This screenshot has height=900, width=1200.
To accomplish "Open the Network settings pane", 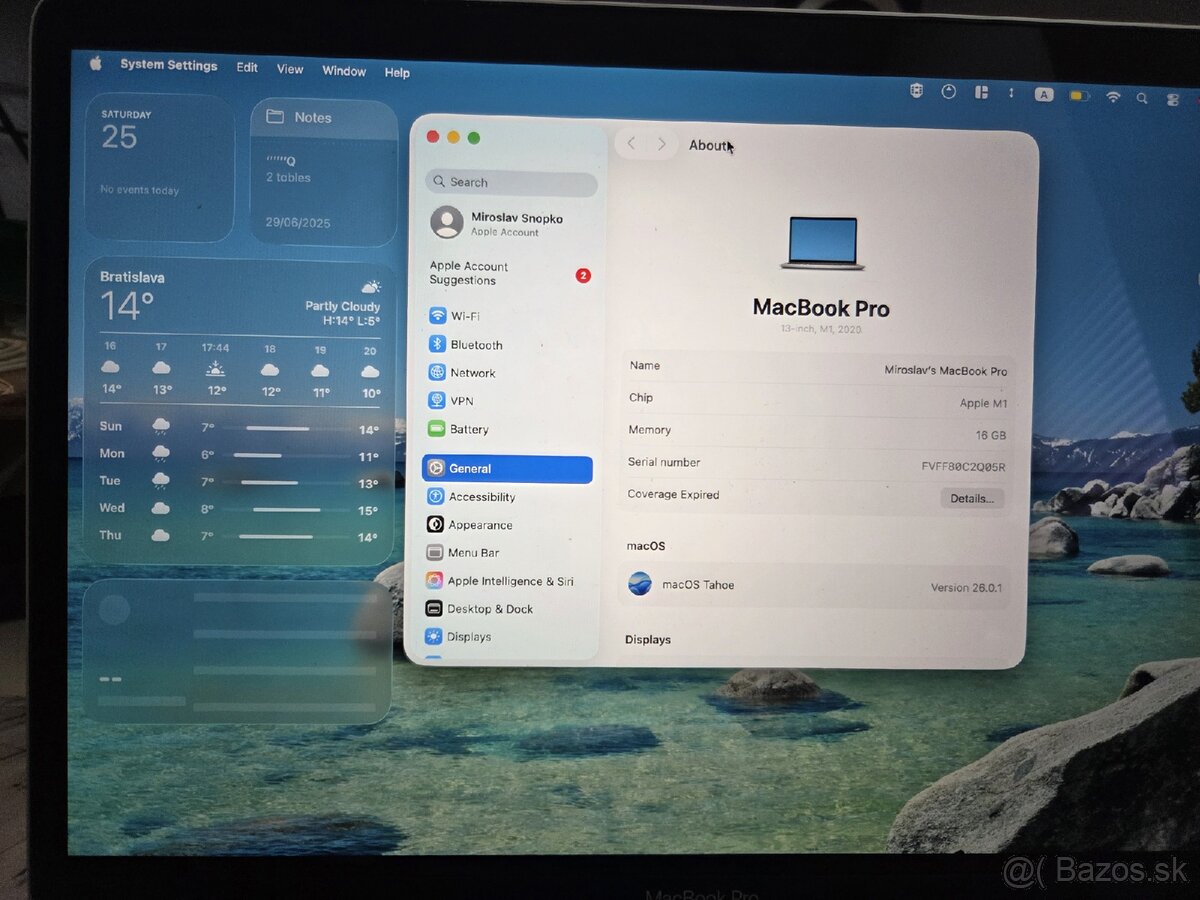I will pyautogui.click(x=472, y=373).
